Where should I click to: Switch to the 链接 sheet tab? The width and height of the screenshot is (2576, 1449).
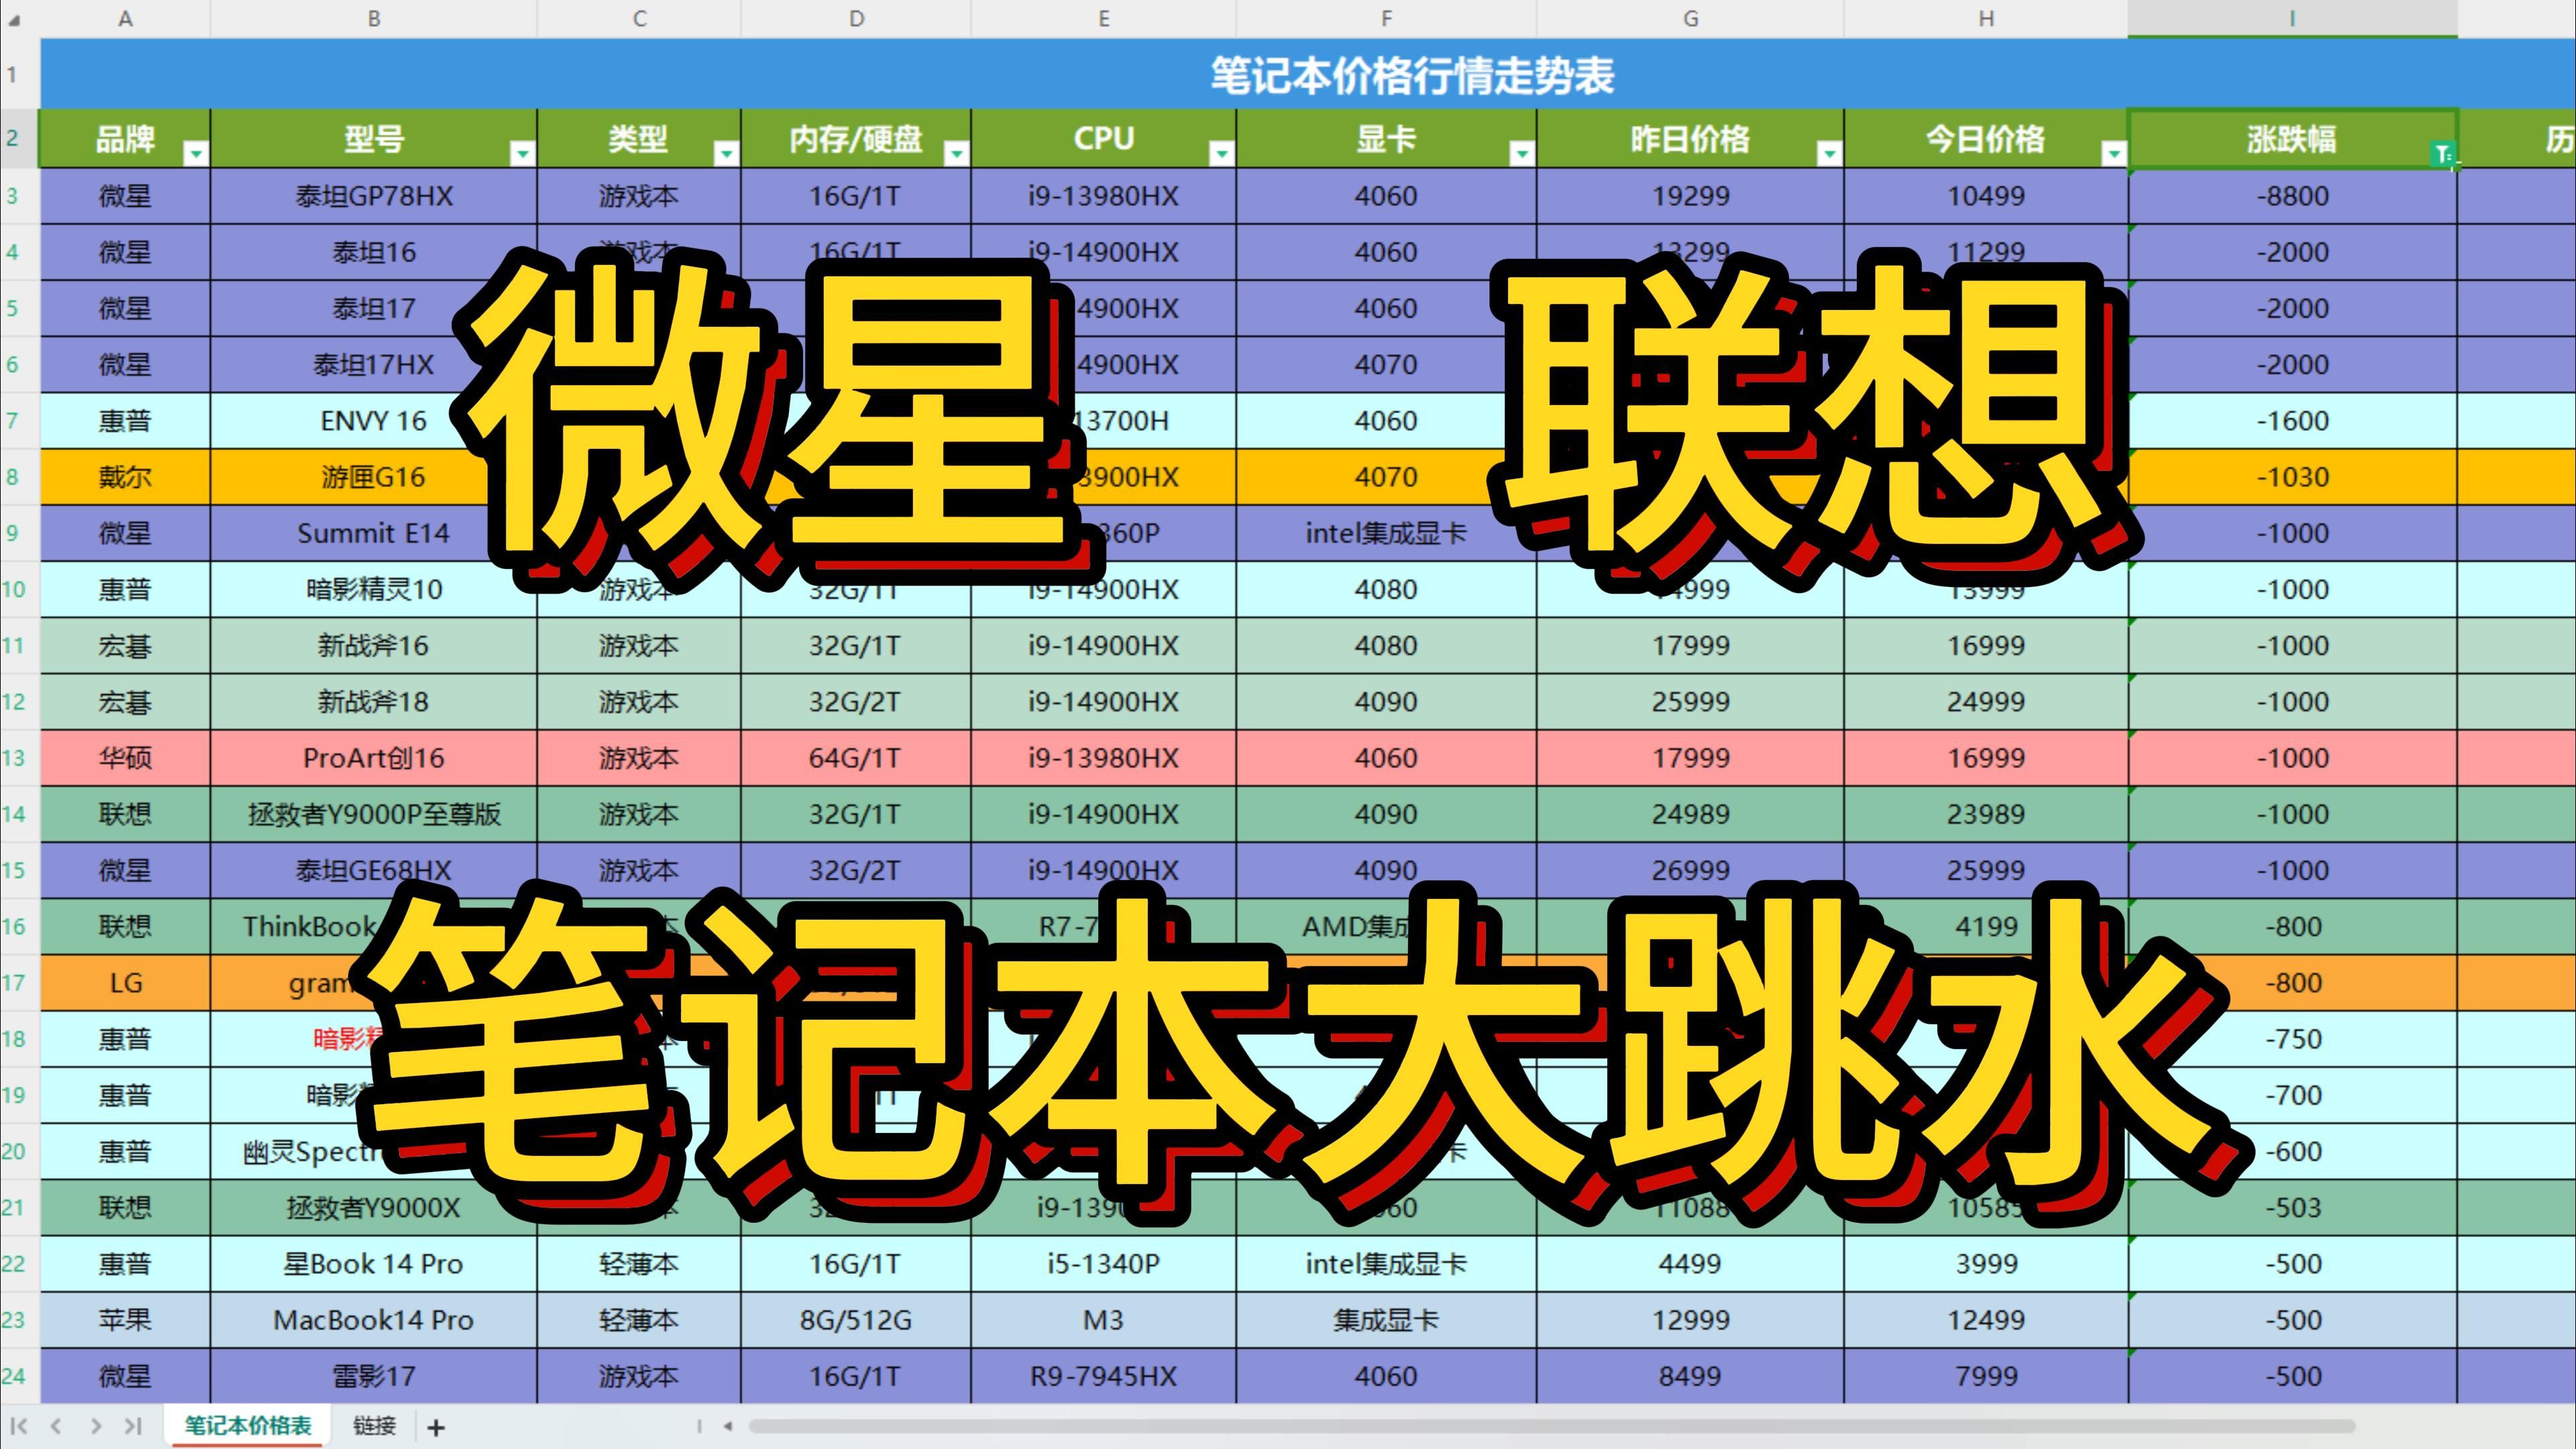pos(374,1426)
